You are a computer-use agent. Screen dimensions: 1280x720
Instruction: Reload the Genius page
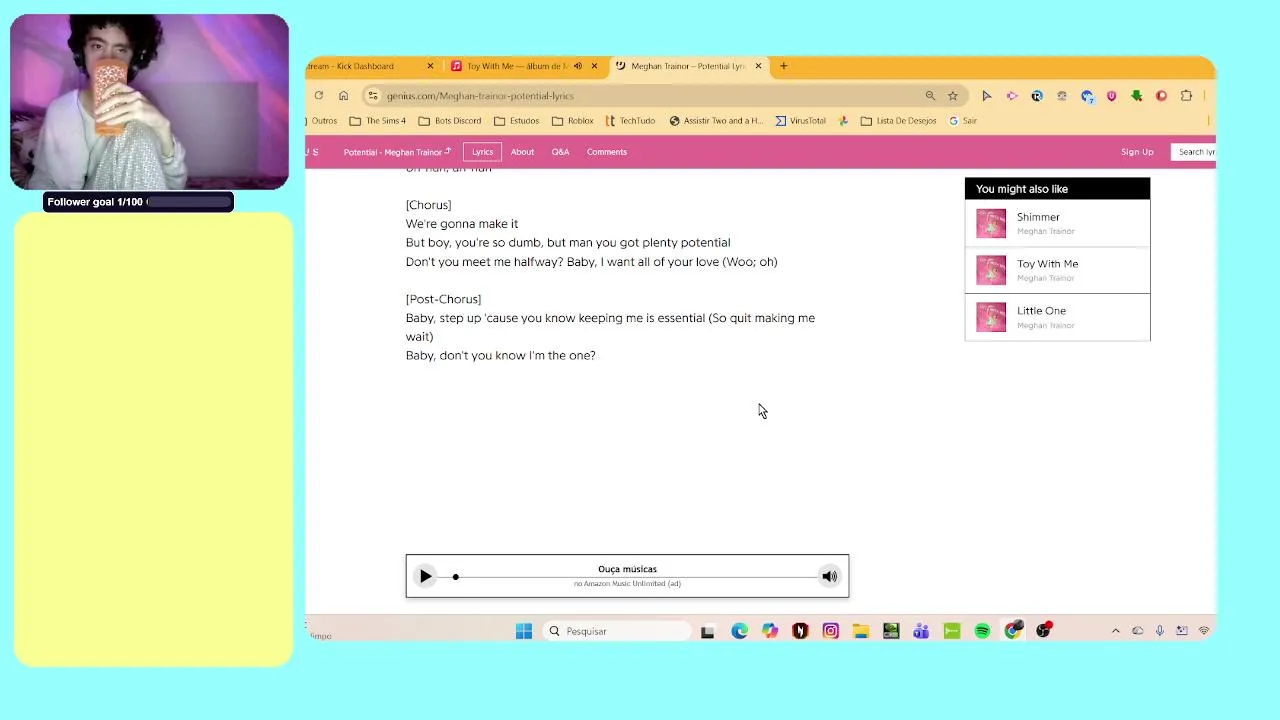point(318,96)
